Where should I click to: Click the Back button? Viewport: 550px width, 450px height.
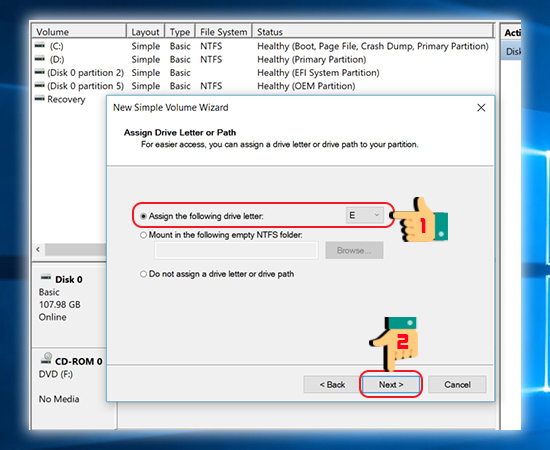[332, 385]
